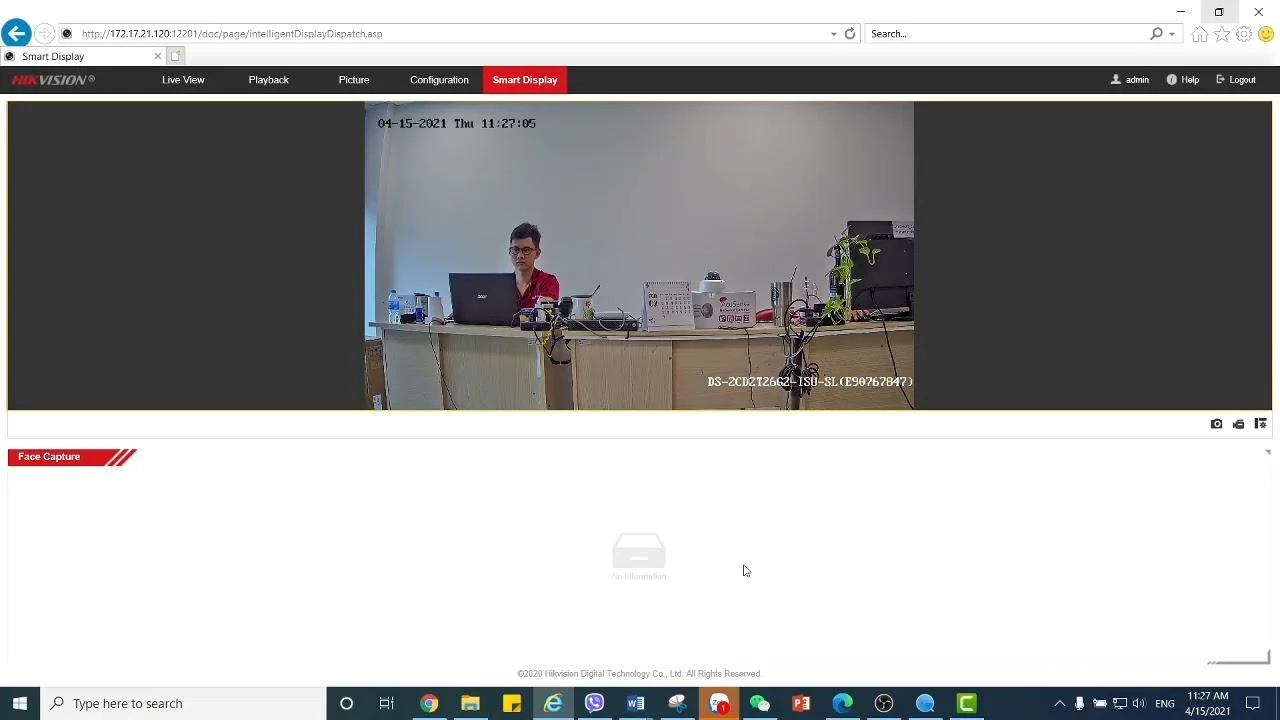Collapse the Face Capture panel corner arrow
Image resolution: width=1280 pixels, height=720 pixels.
1267,453
